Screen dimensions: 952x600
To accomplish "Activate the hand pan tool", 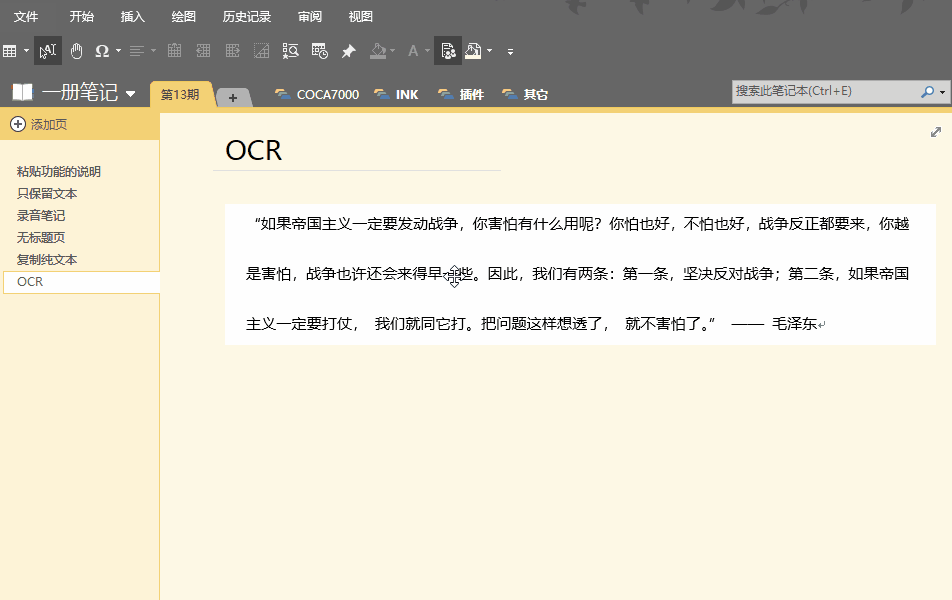I will [76, 51].
